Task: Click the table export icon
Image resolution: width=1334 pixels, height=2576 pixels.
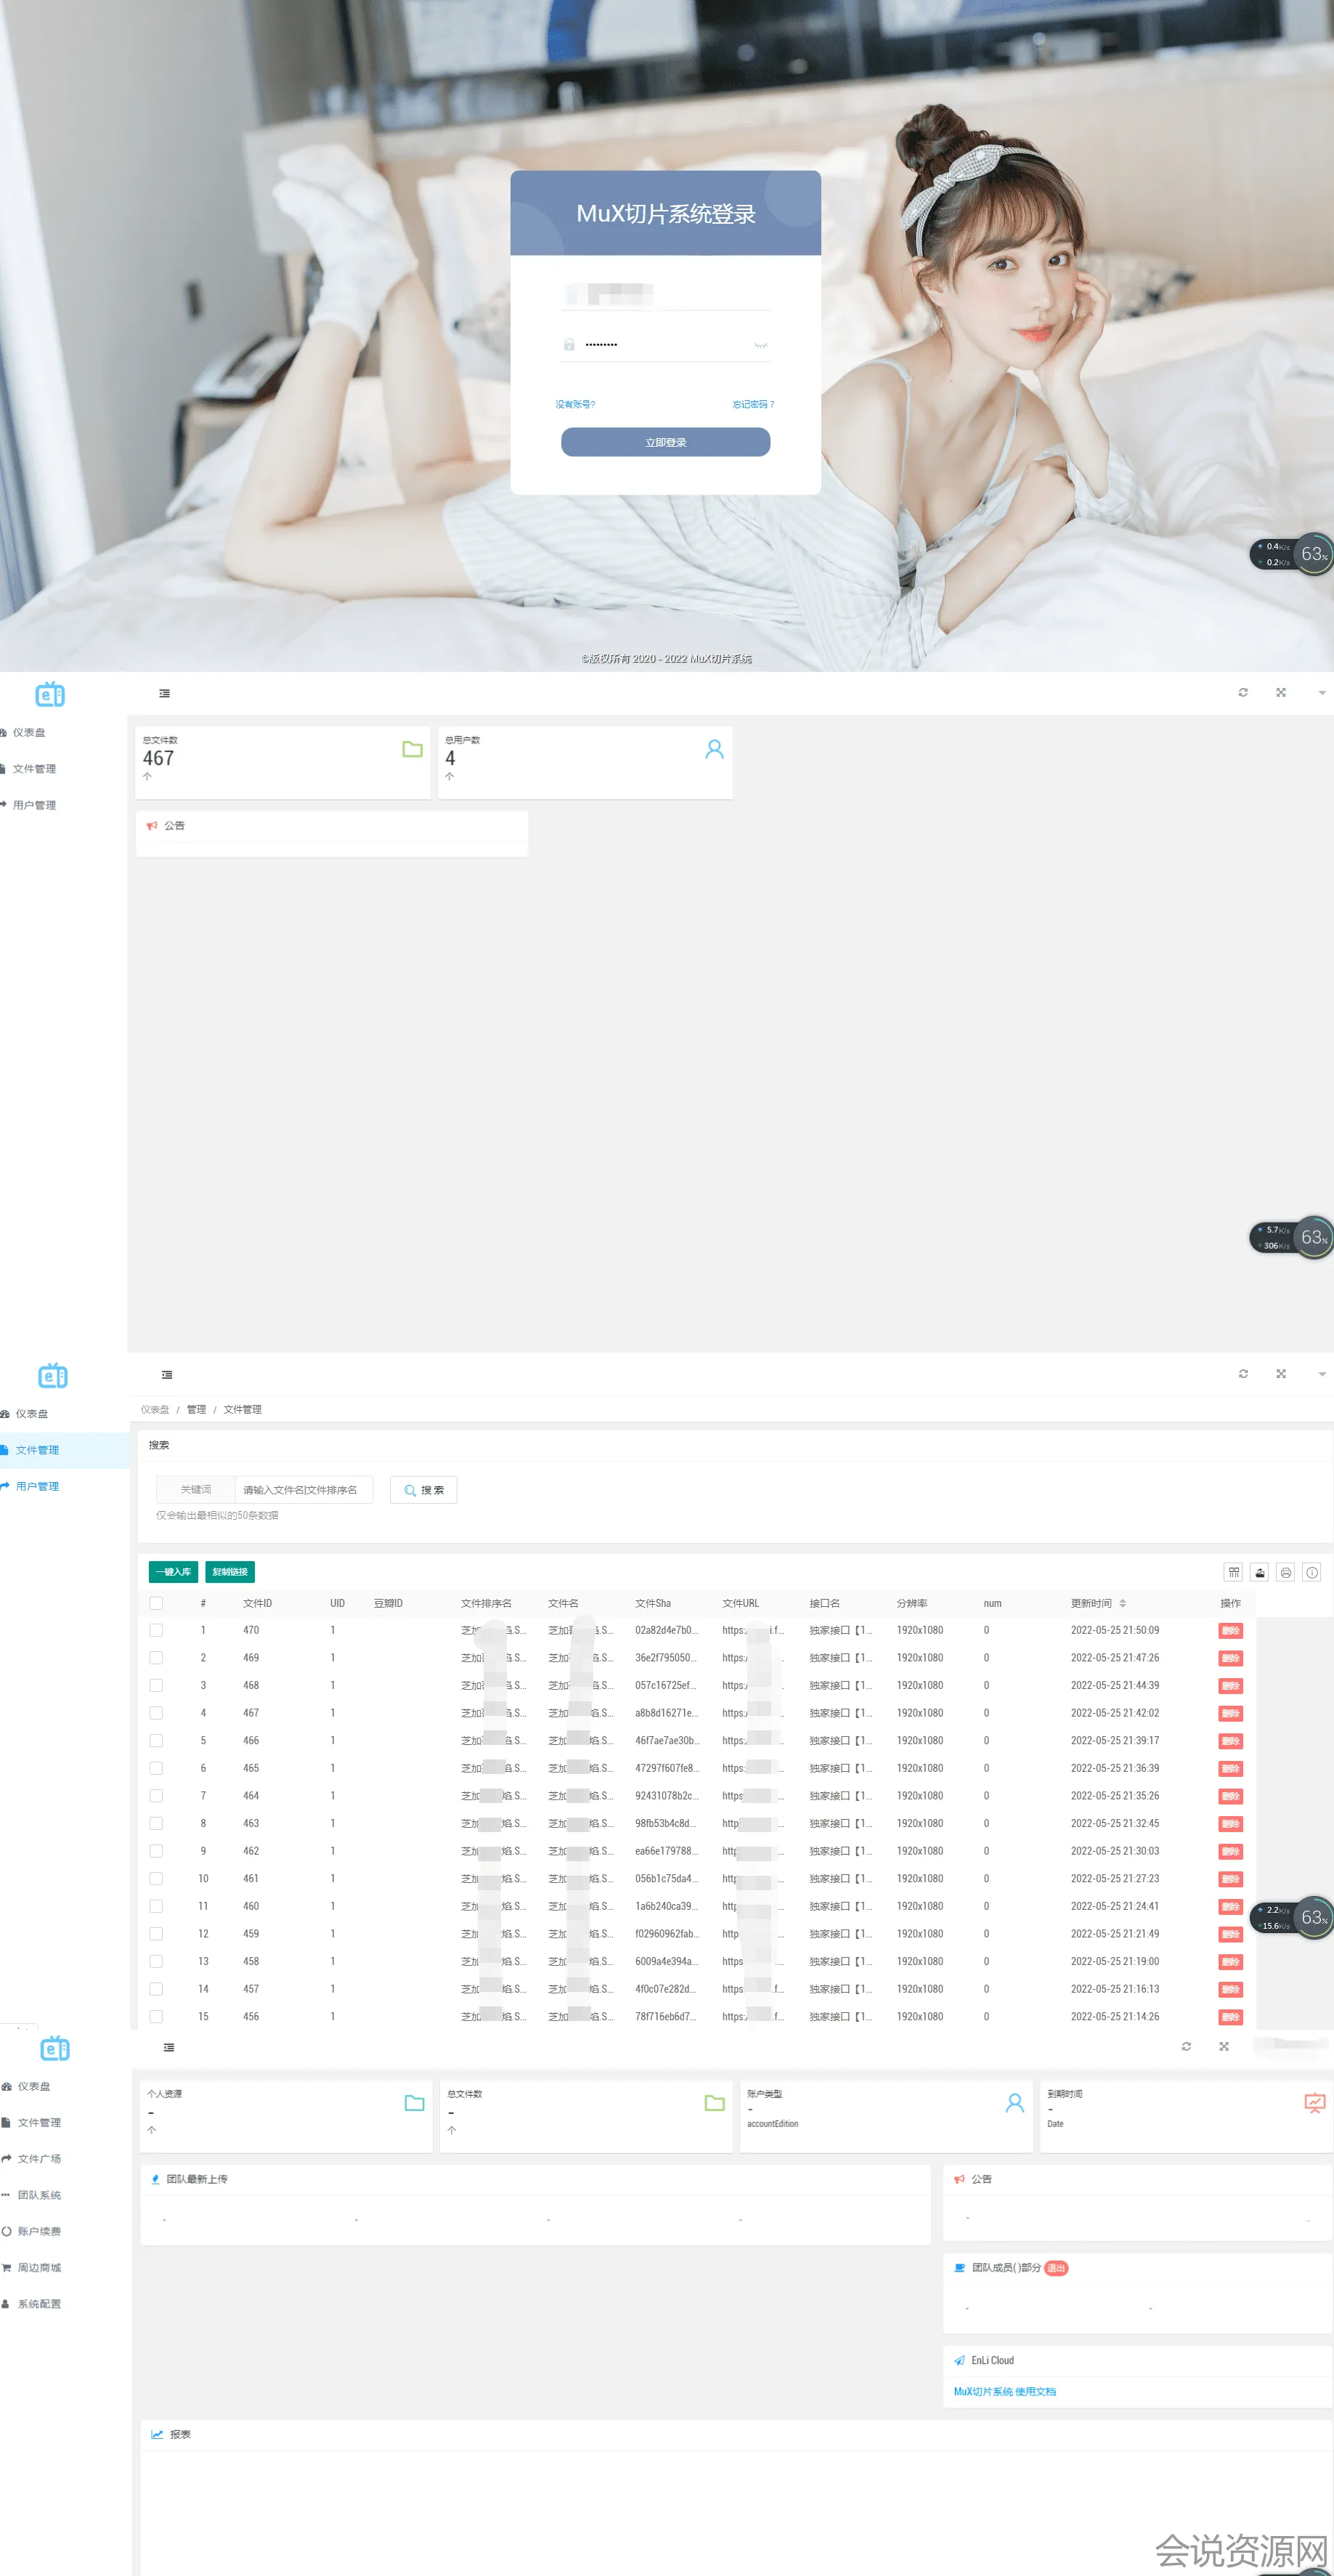Action: (1259, 1572)
